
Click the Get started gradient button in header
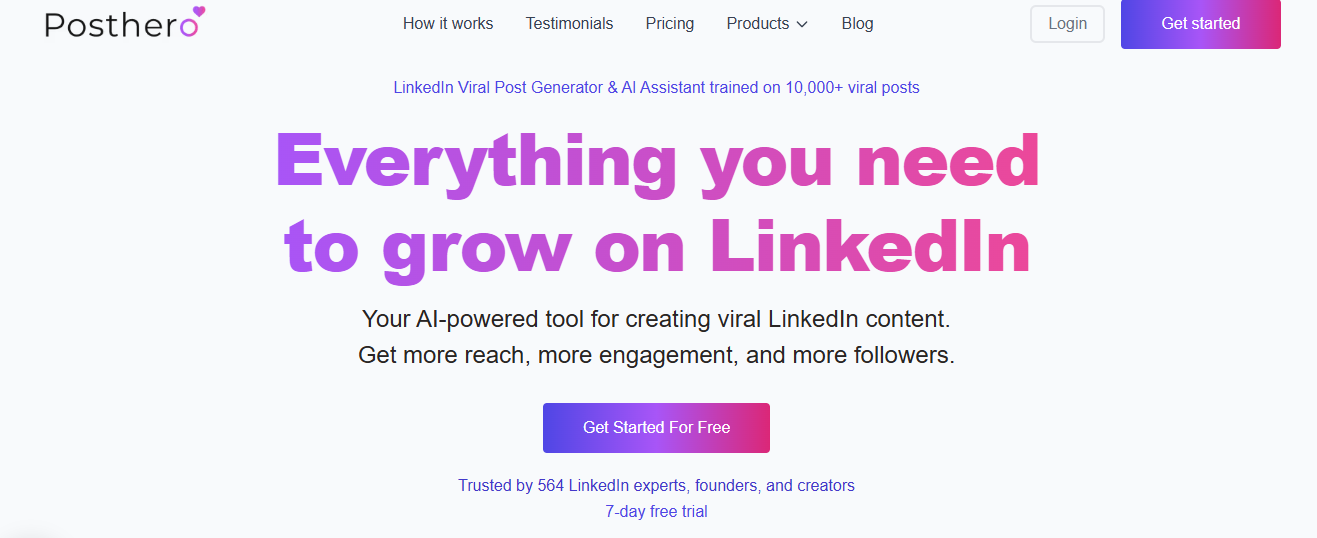point(1200,24)
